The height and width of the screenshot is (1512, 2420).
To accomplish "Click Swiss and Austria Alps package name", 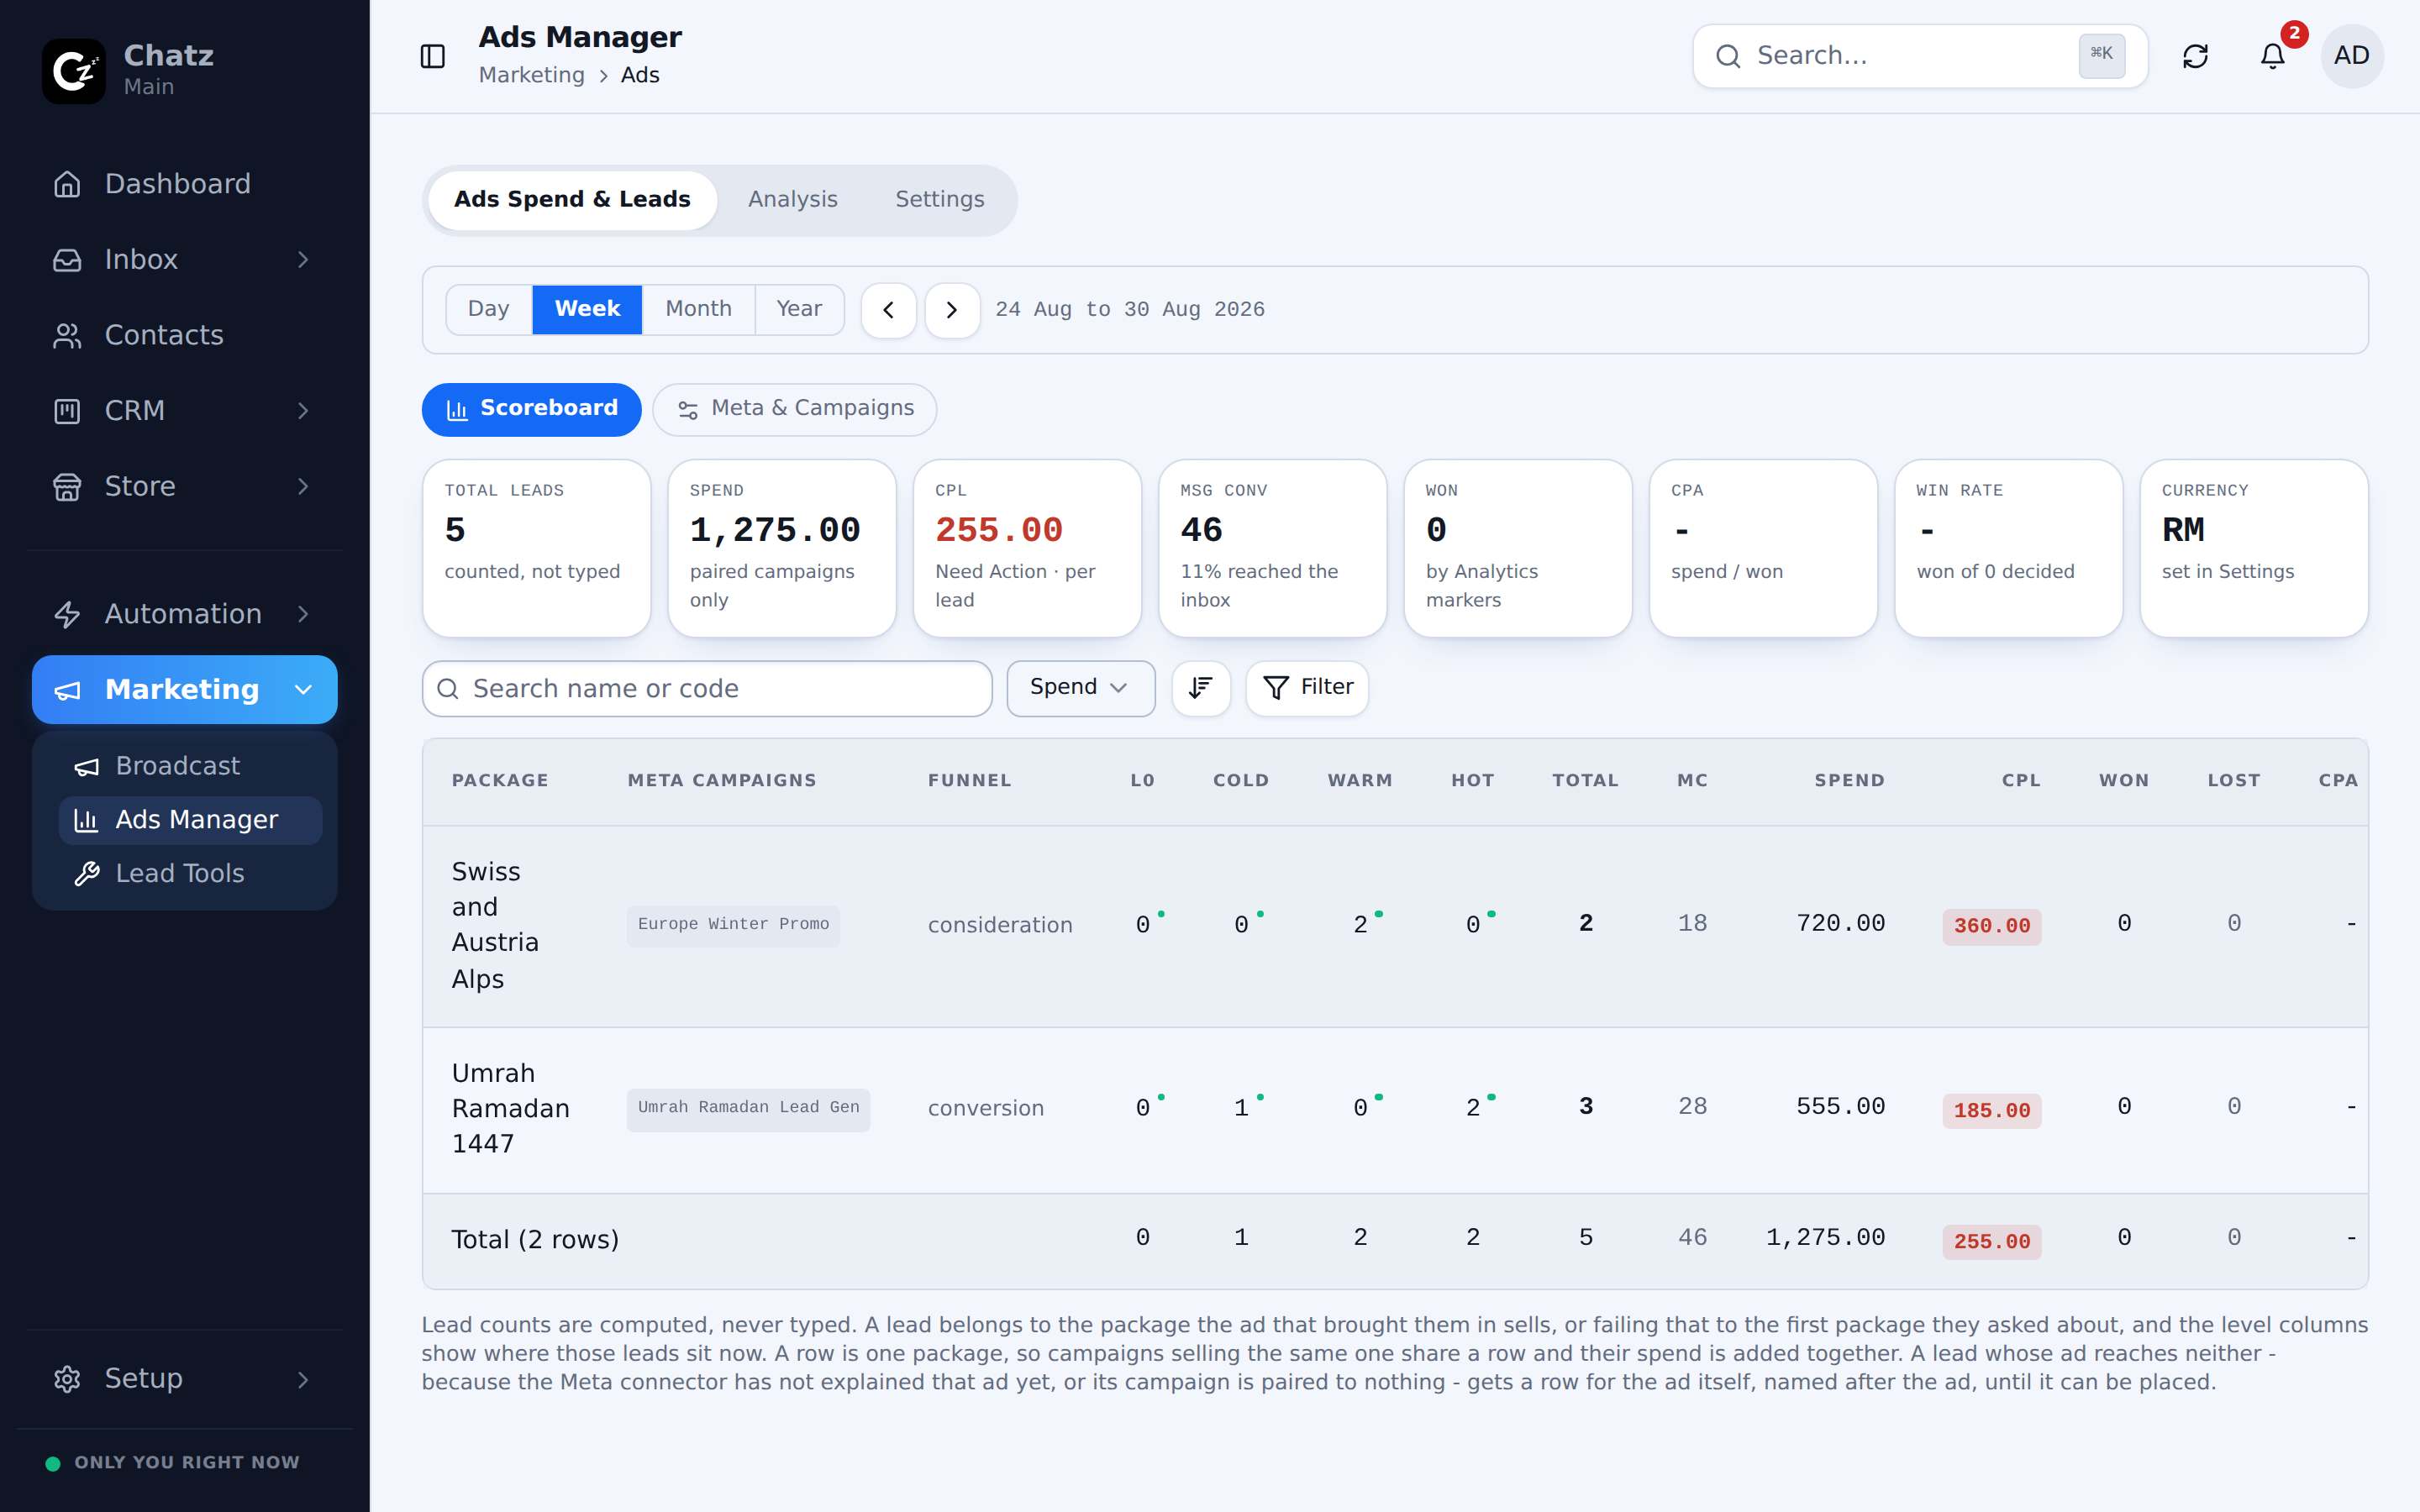I will [495, 925].
